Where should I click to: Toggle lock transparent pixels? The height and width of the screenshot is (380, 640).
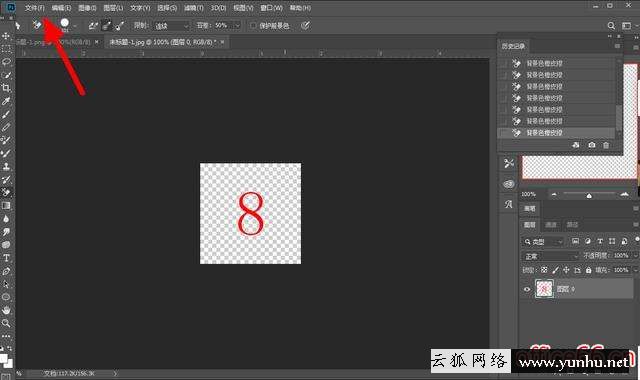click(x=544, y=270)
